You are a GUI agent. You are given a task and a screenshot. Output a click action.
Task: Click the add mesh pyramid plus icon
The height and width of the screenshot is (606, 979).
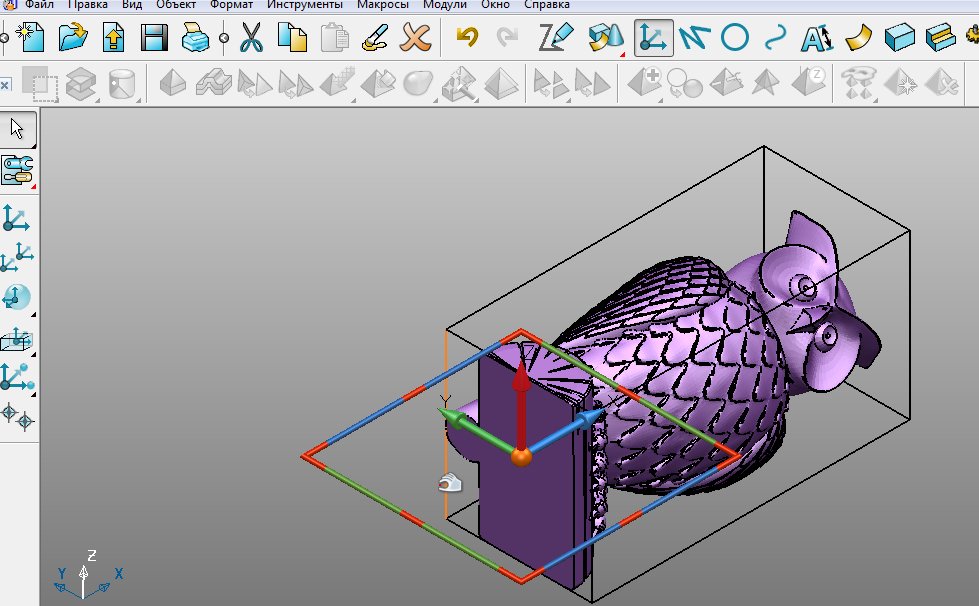click(645, 83)
